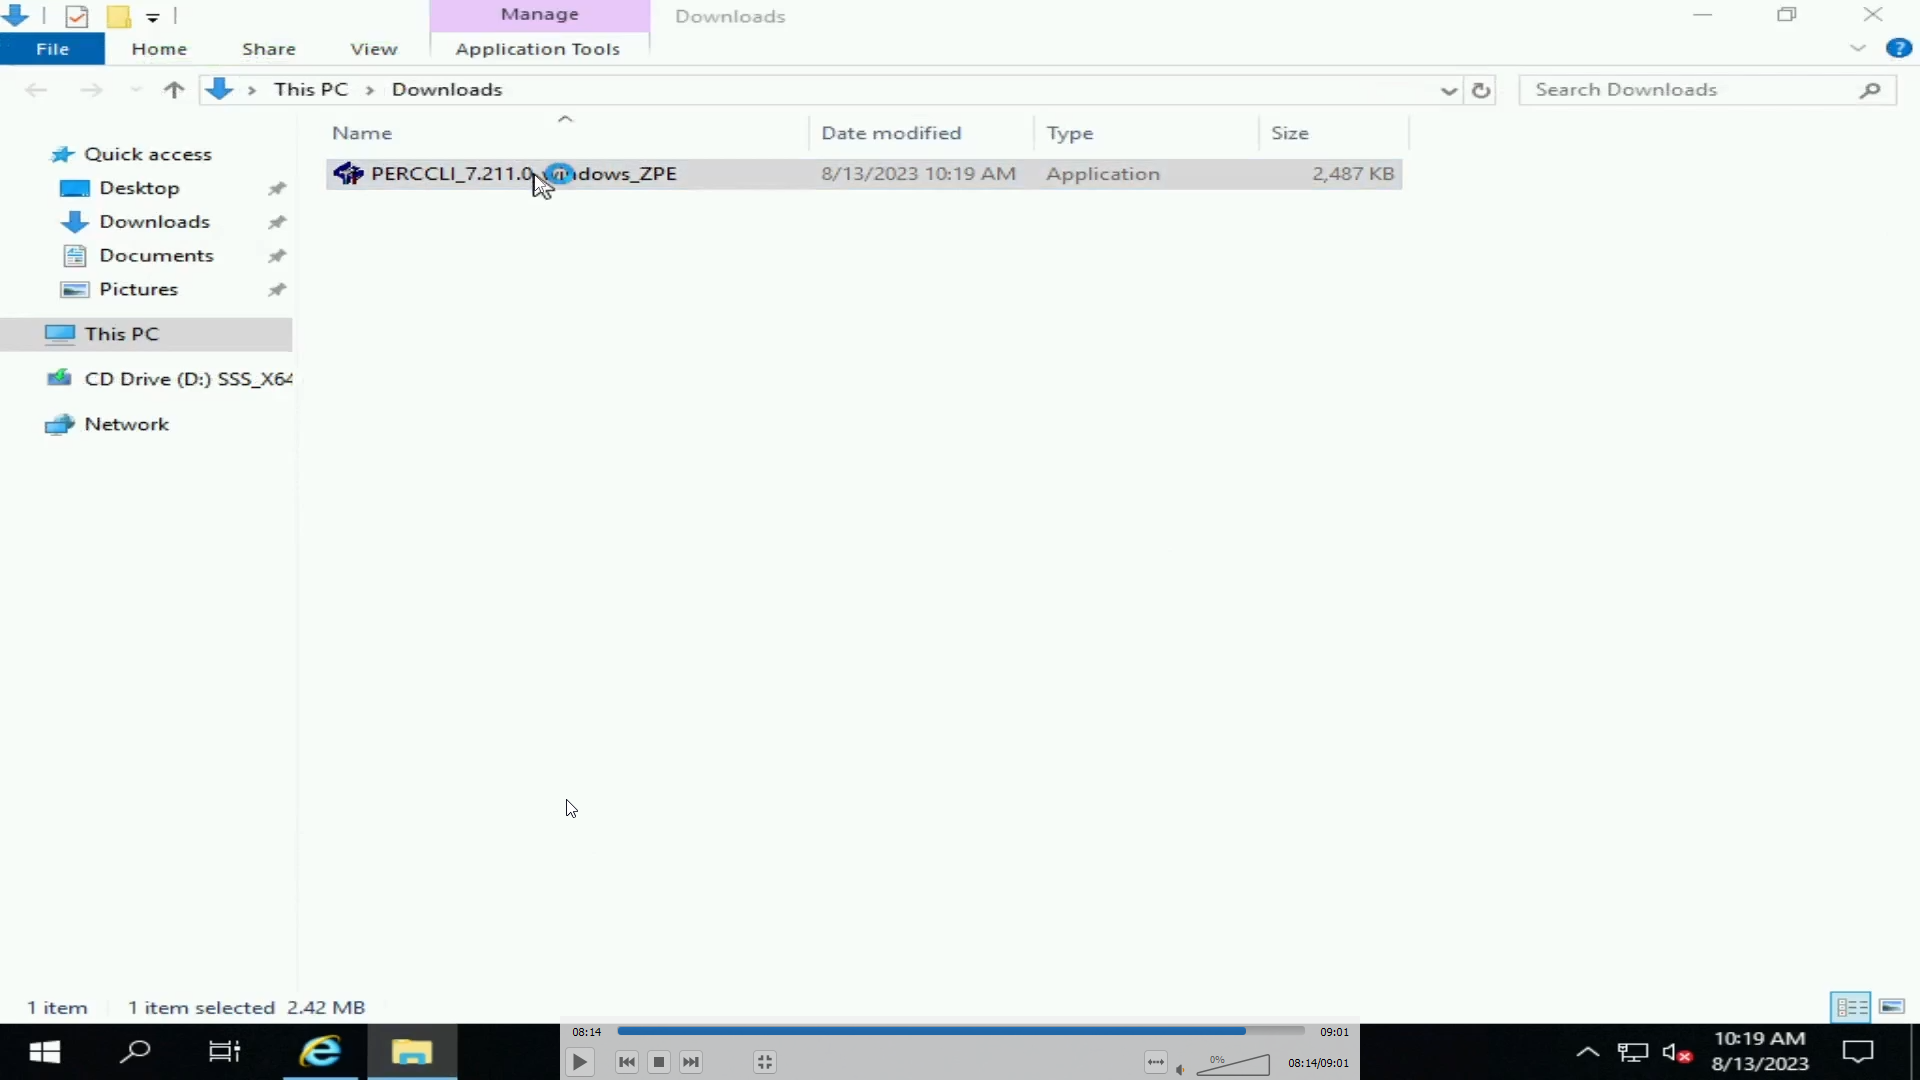Click the details view toggle button
This screenshot has height=1080, width=1920.
[x=1853, y=1006]
